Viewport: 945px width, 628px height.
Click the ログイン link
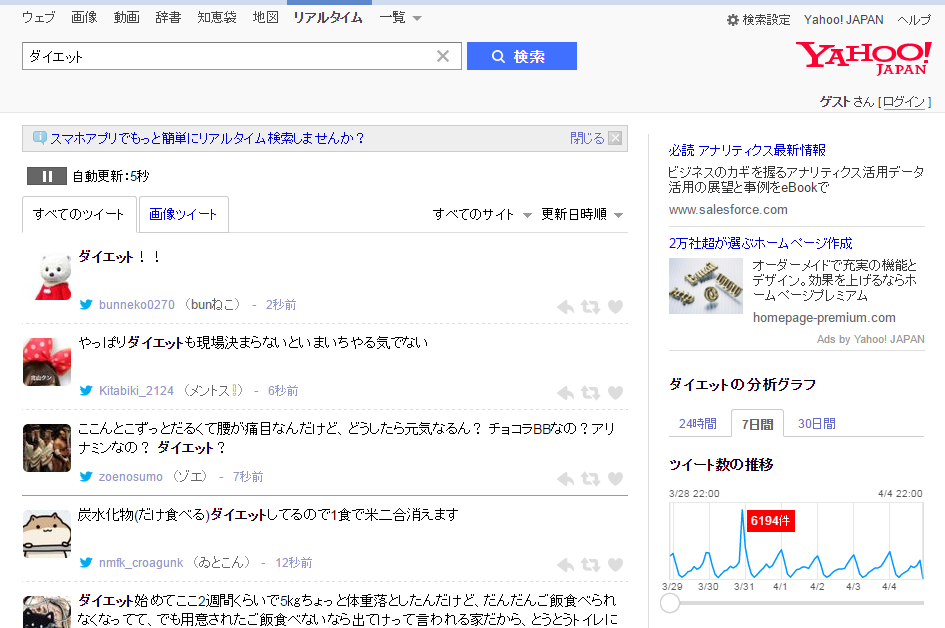(903, 102)
